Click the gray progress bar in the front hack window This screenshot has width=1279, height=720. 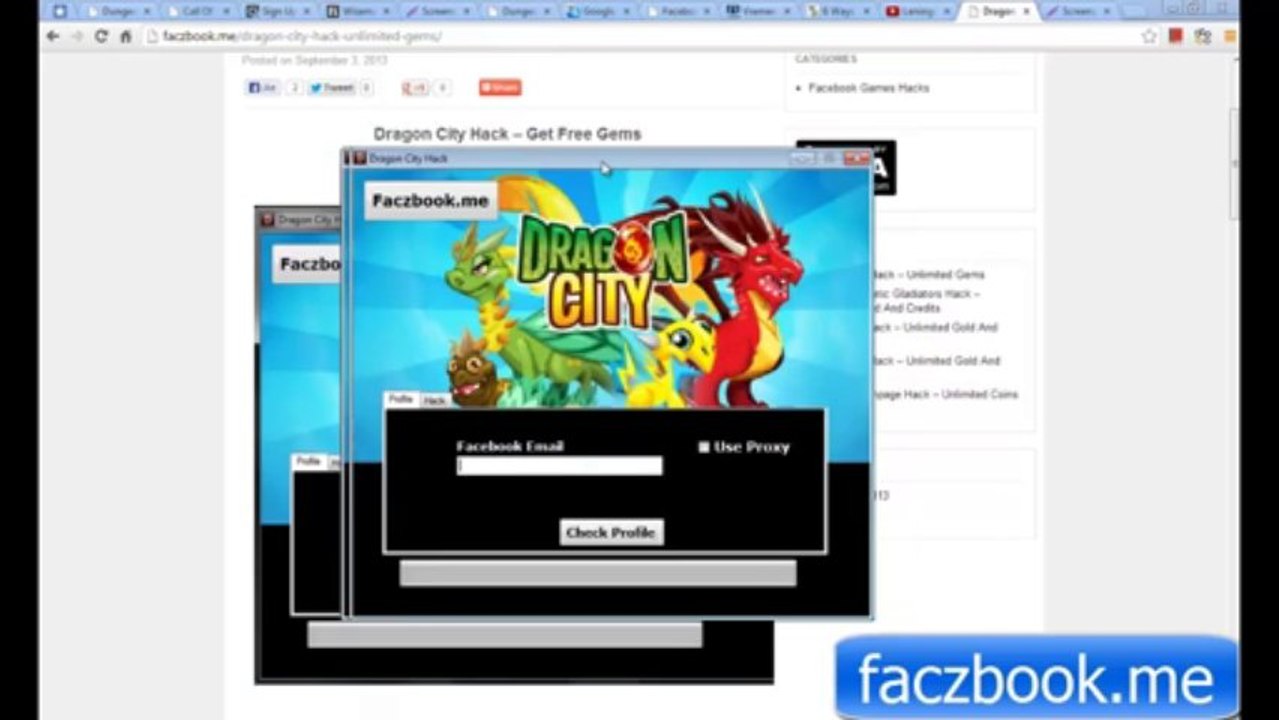[x=598, y=573]
